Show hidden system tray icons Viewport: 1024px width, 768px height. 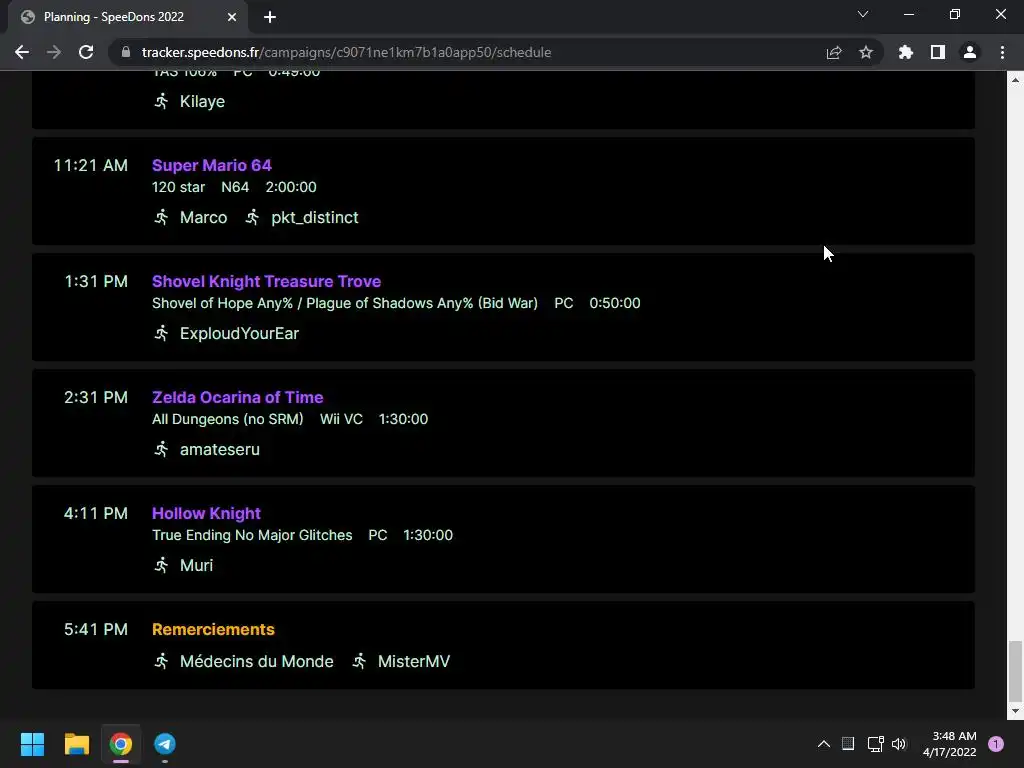click(824, 744)
